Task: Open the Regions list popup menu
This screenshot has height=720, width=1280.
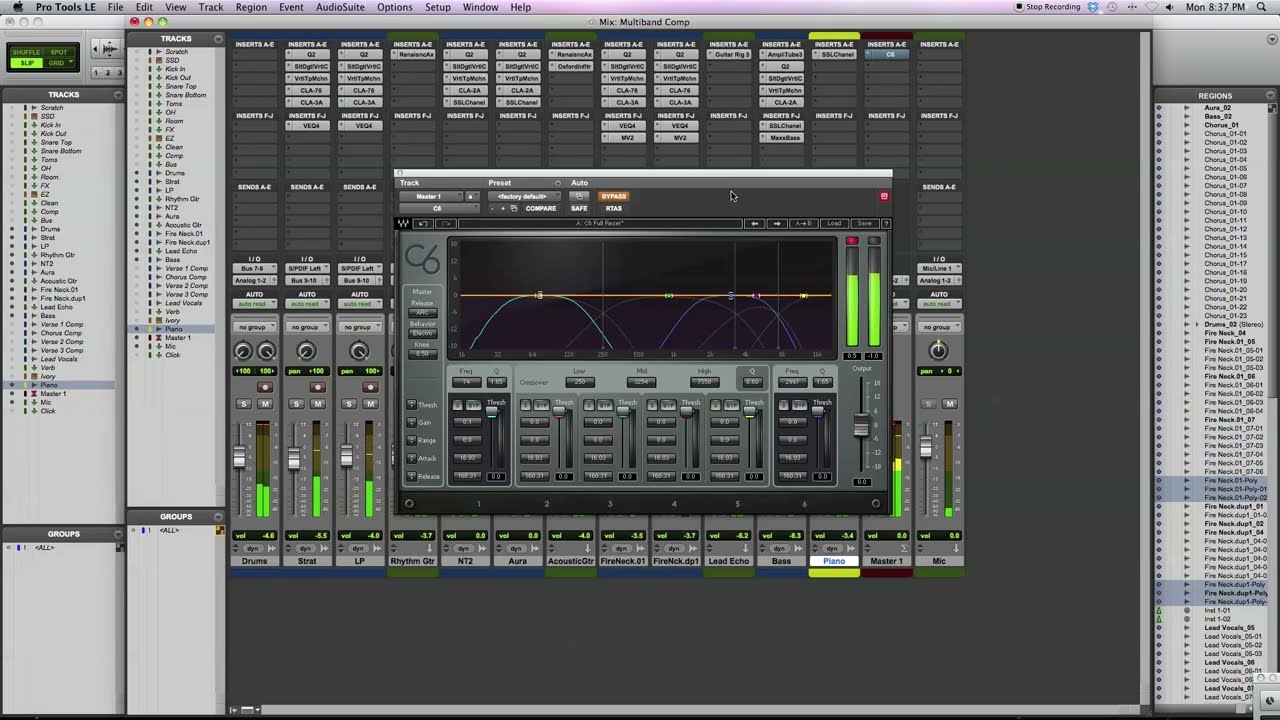Action: tap(1270, 96)
